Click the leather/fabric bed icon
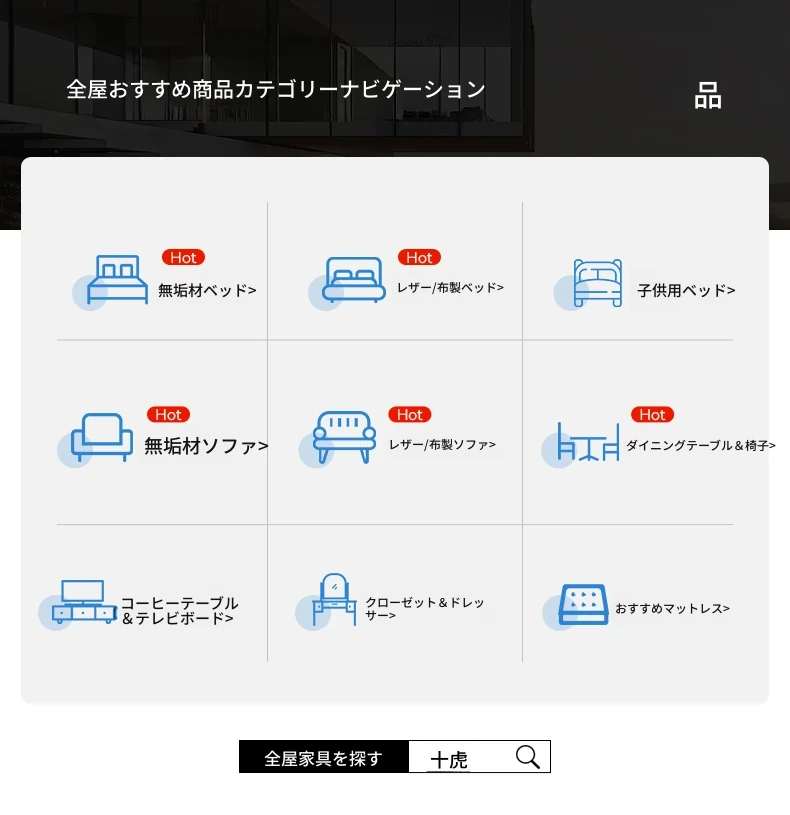 (354, 280)
